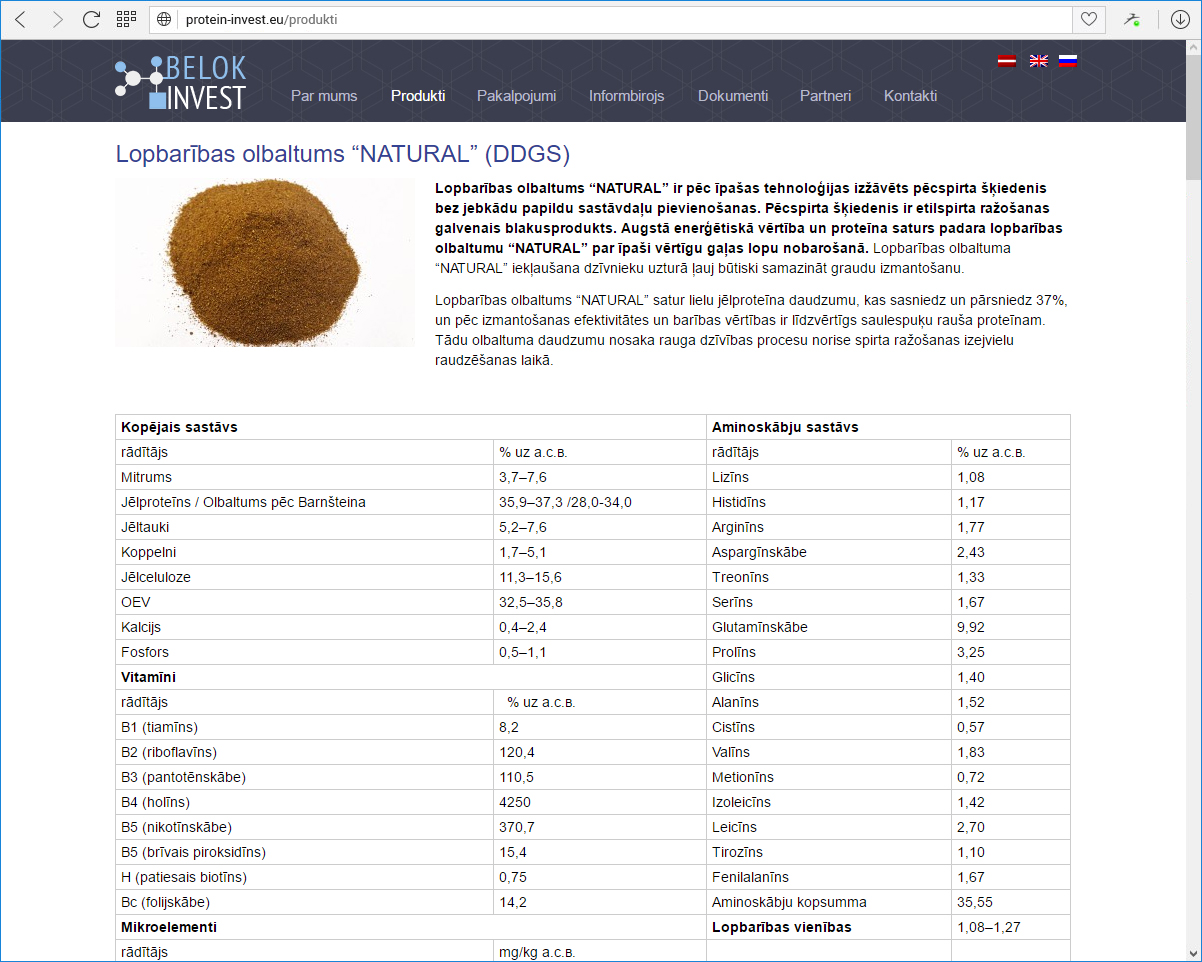Select the Asparagīnskābe amino acid row
Viewport: 1202px width, 962px height.
point(888,552)
